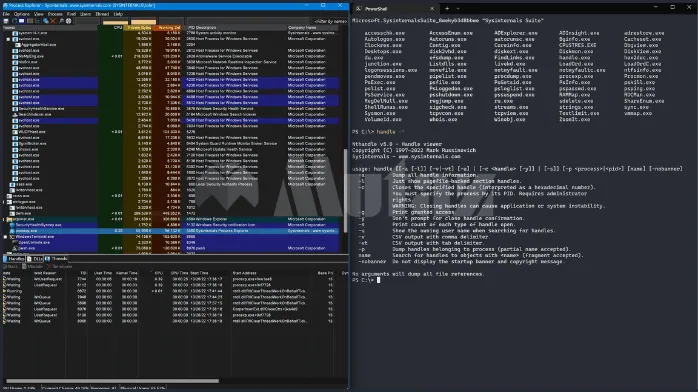Sort by the Company Name column header
The height and width of the screenshot is (392, 698).
313,28
